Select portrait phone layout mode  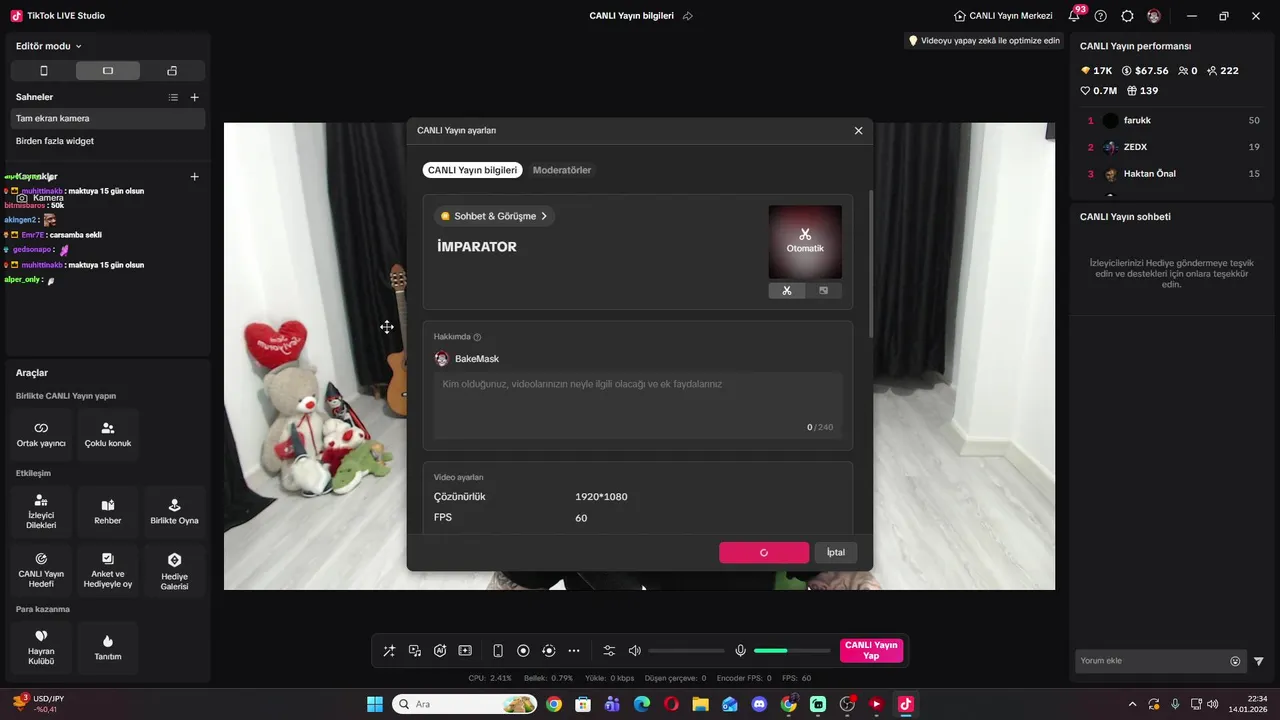(43, 71)
